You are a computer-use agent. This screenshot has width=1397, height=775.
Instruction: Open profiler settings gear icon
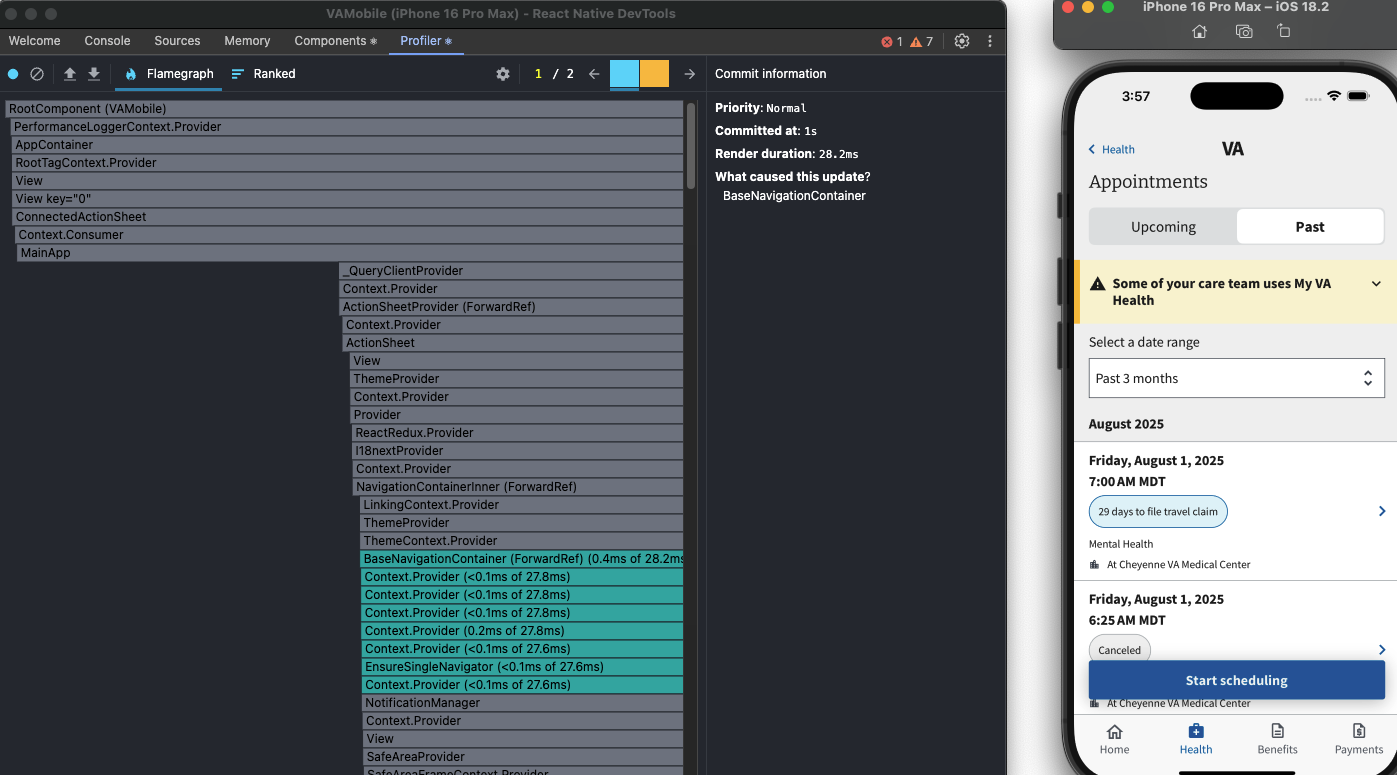[503, 74]
